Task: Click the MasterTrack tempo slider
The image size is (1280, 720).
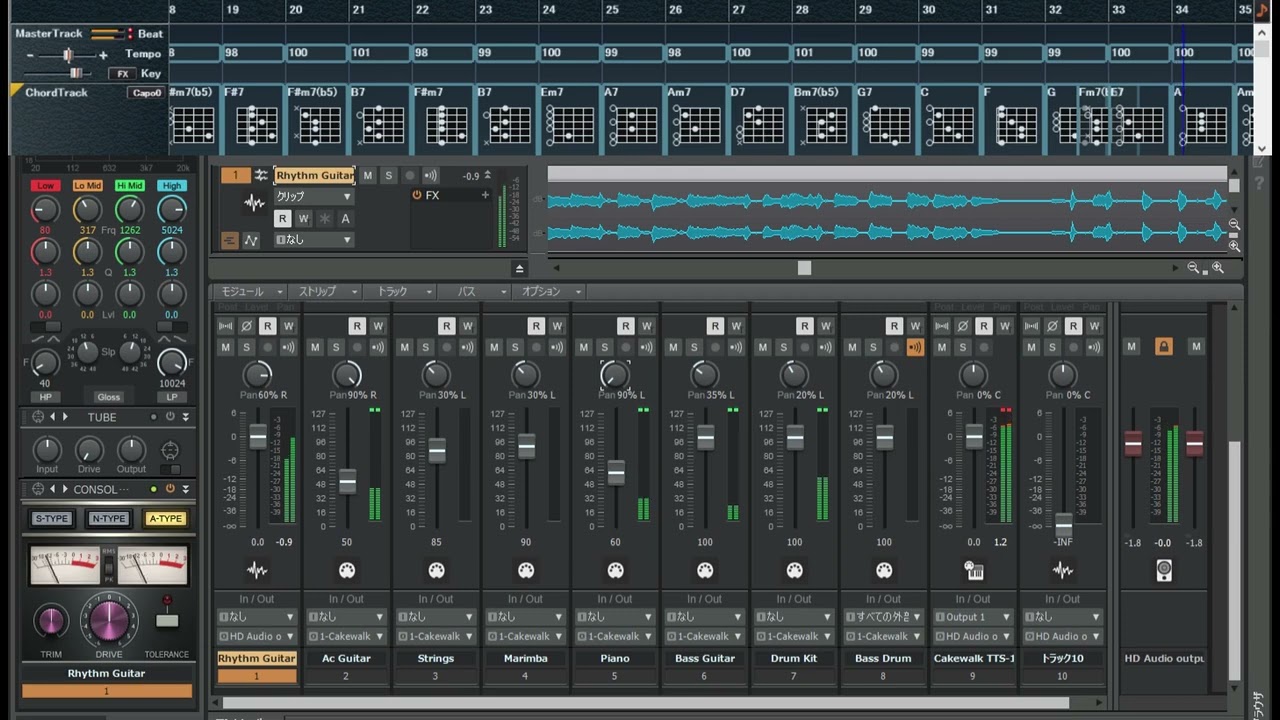Action: (x=68, y=55)
